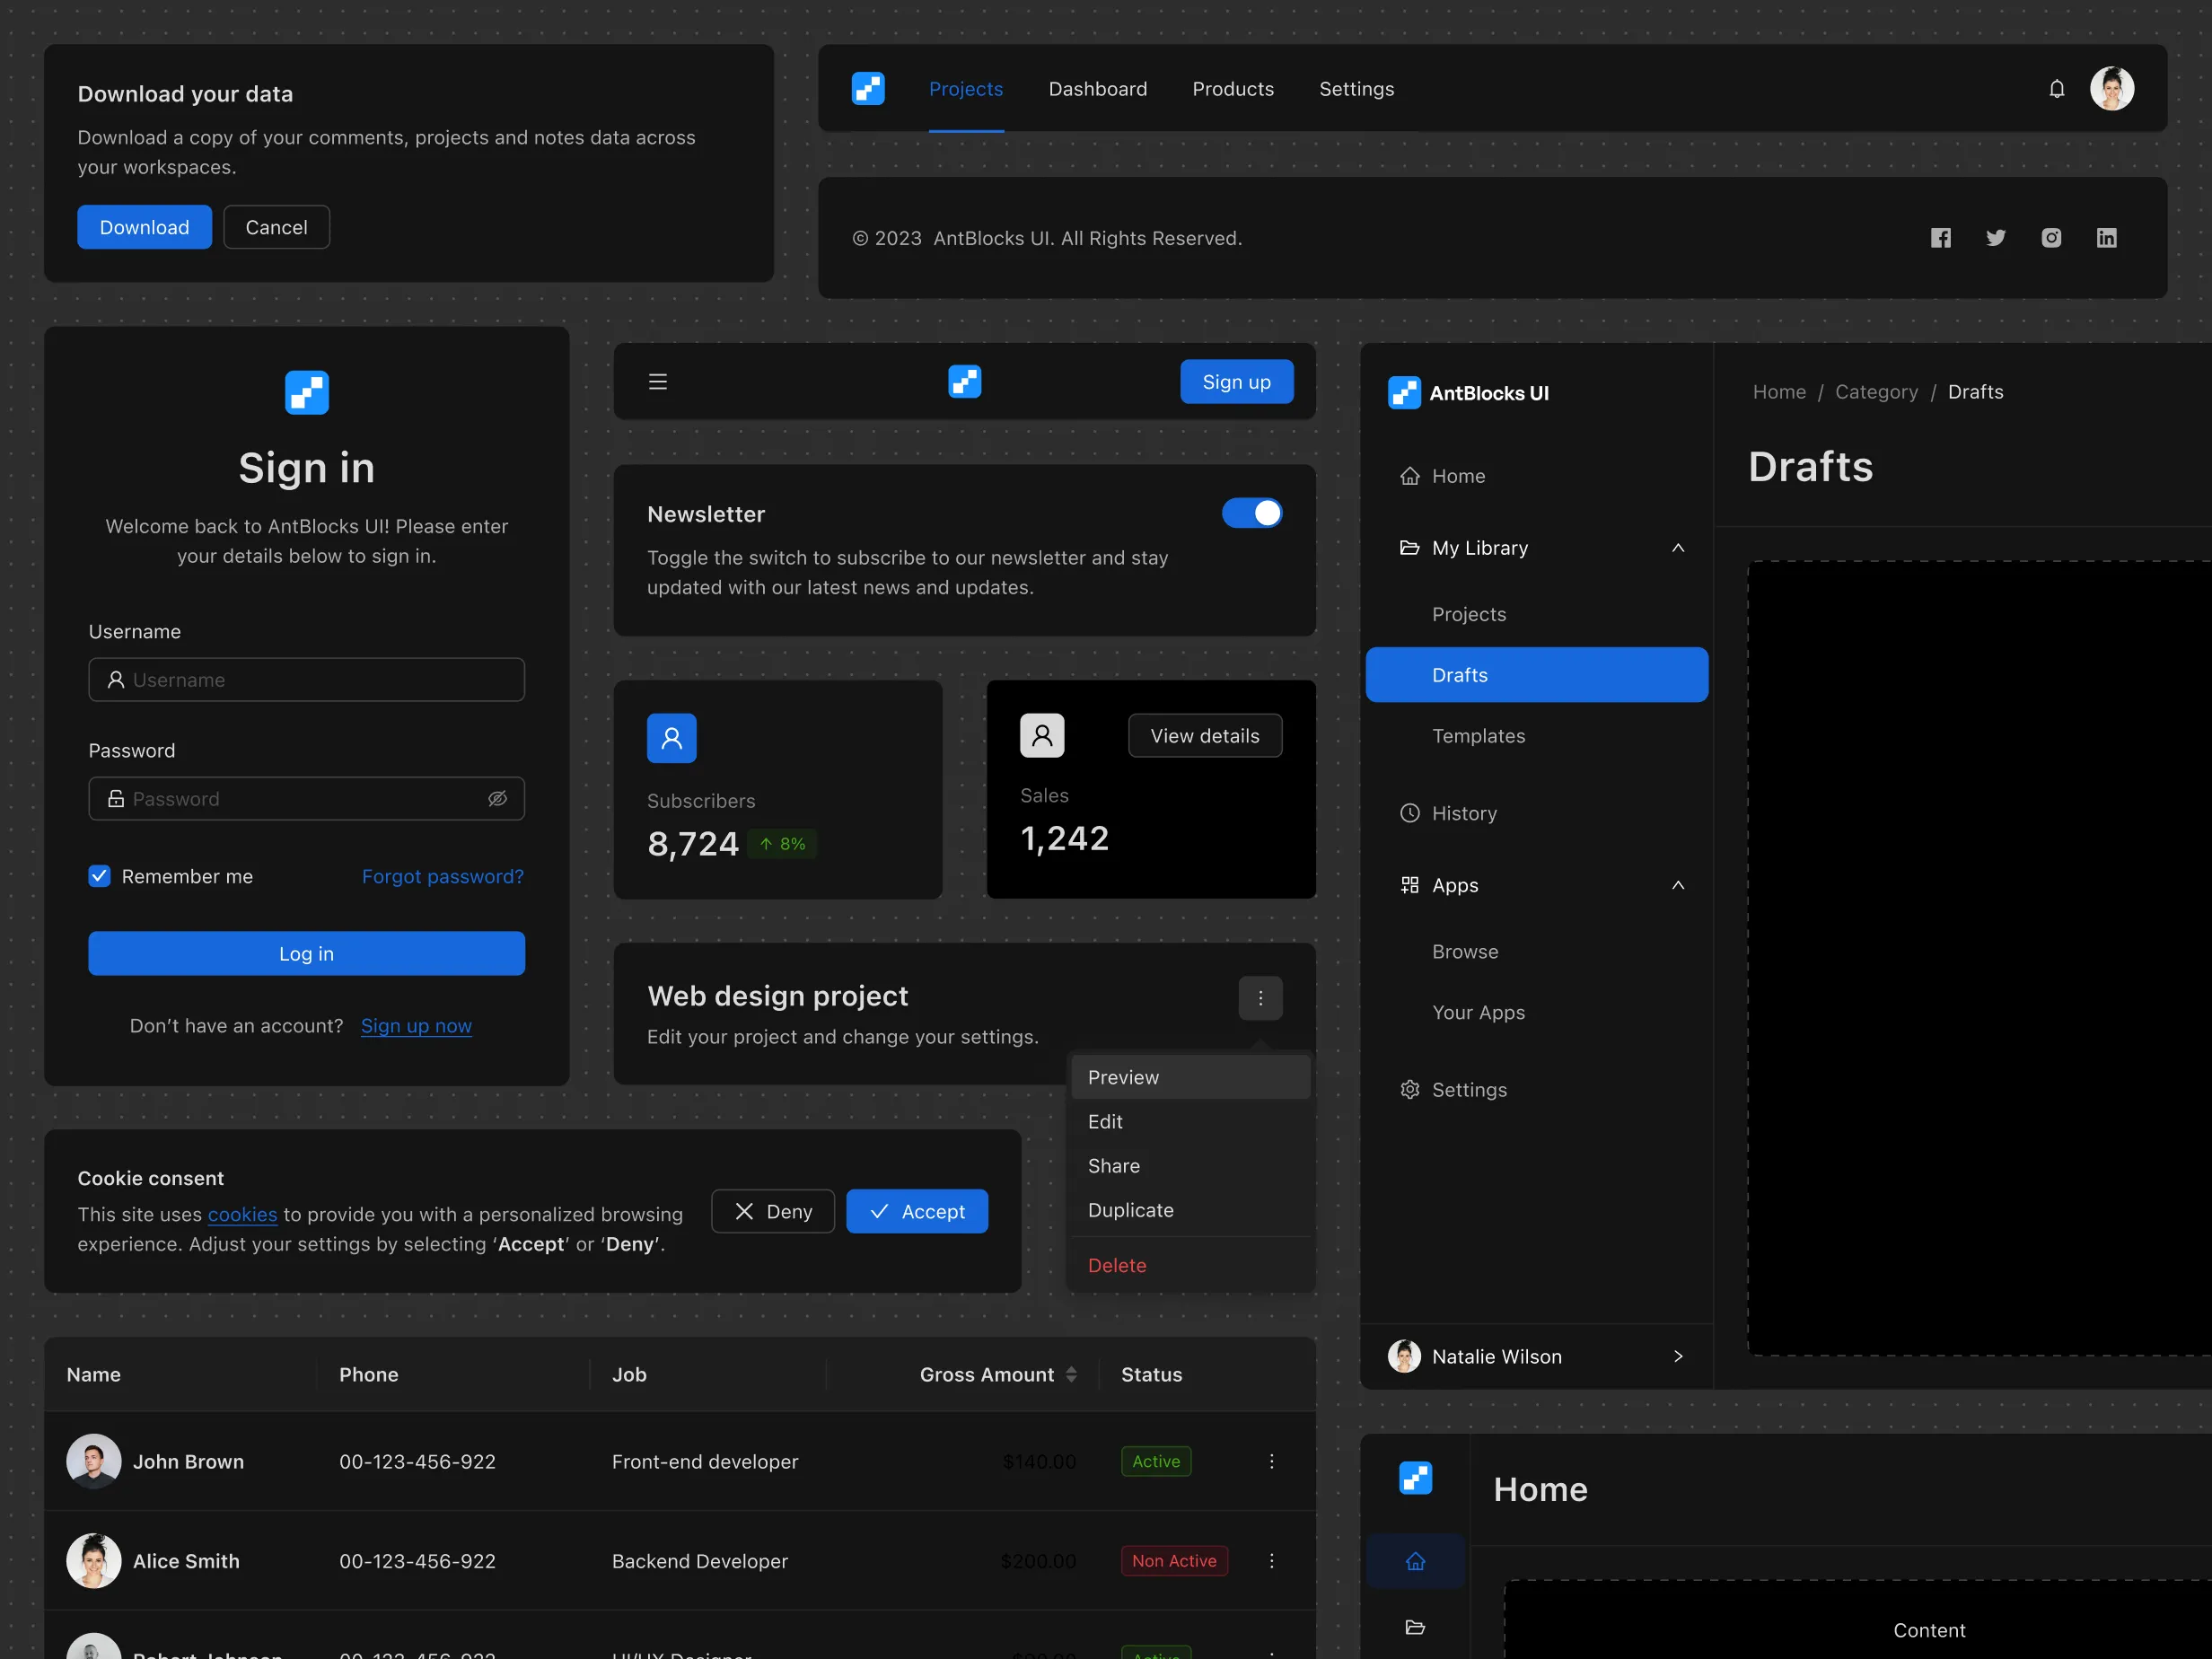The width and height of the screenshot is (2212, 1659).
Task: Click the profile avatar in the top navbar
Action: [2112, 88]
